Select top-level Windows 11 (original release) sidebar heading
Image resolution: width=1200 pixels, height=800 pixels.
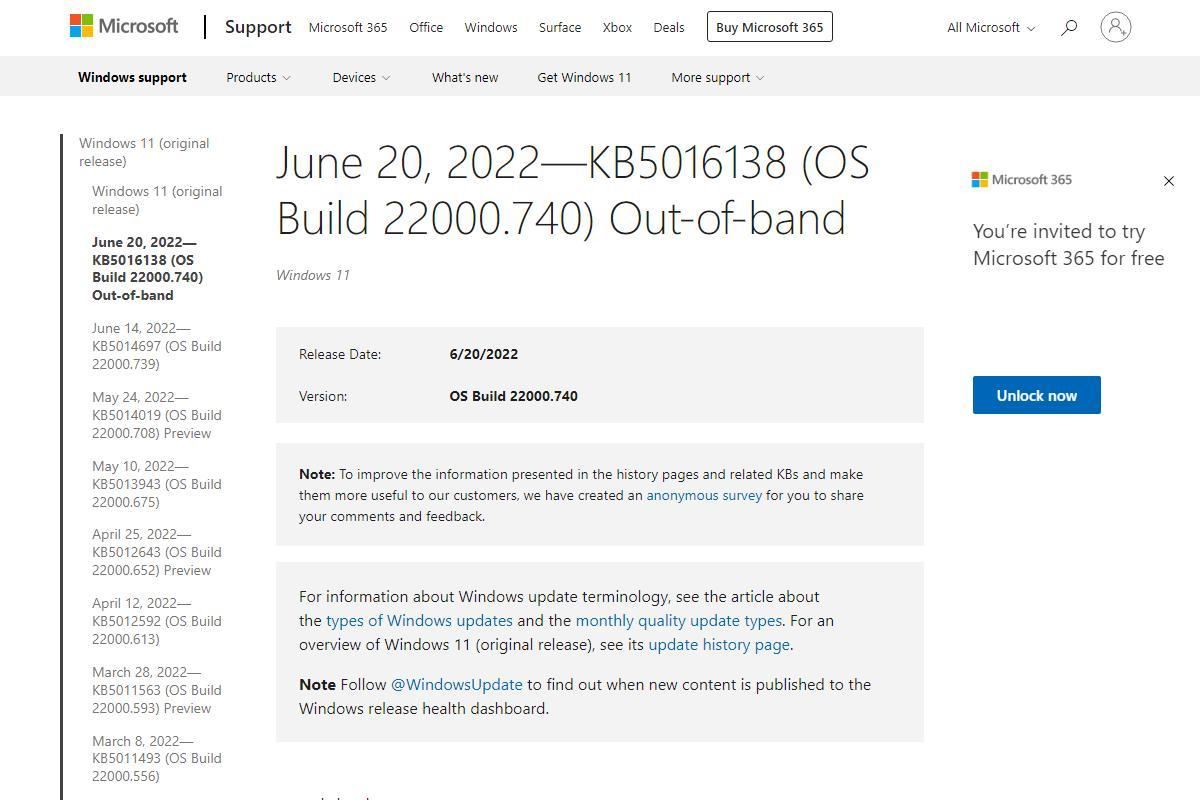coord(144,152)
